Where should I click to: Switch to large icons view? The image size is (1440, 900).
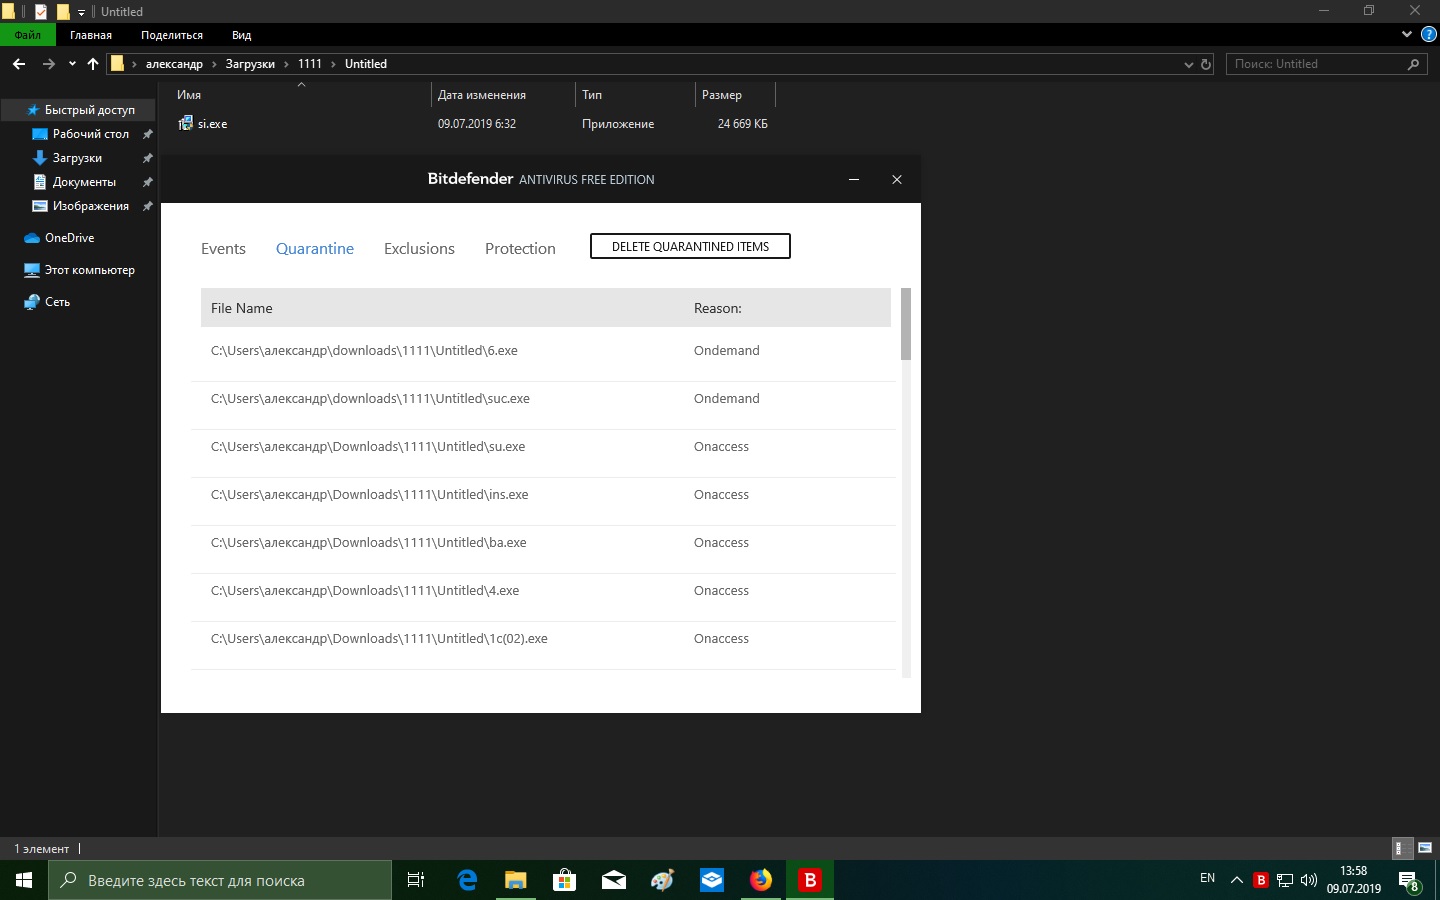(1425, 848)
